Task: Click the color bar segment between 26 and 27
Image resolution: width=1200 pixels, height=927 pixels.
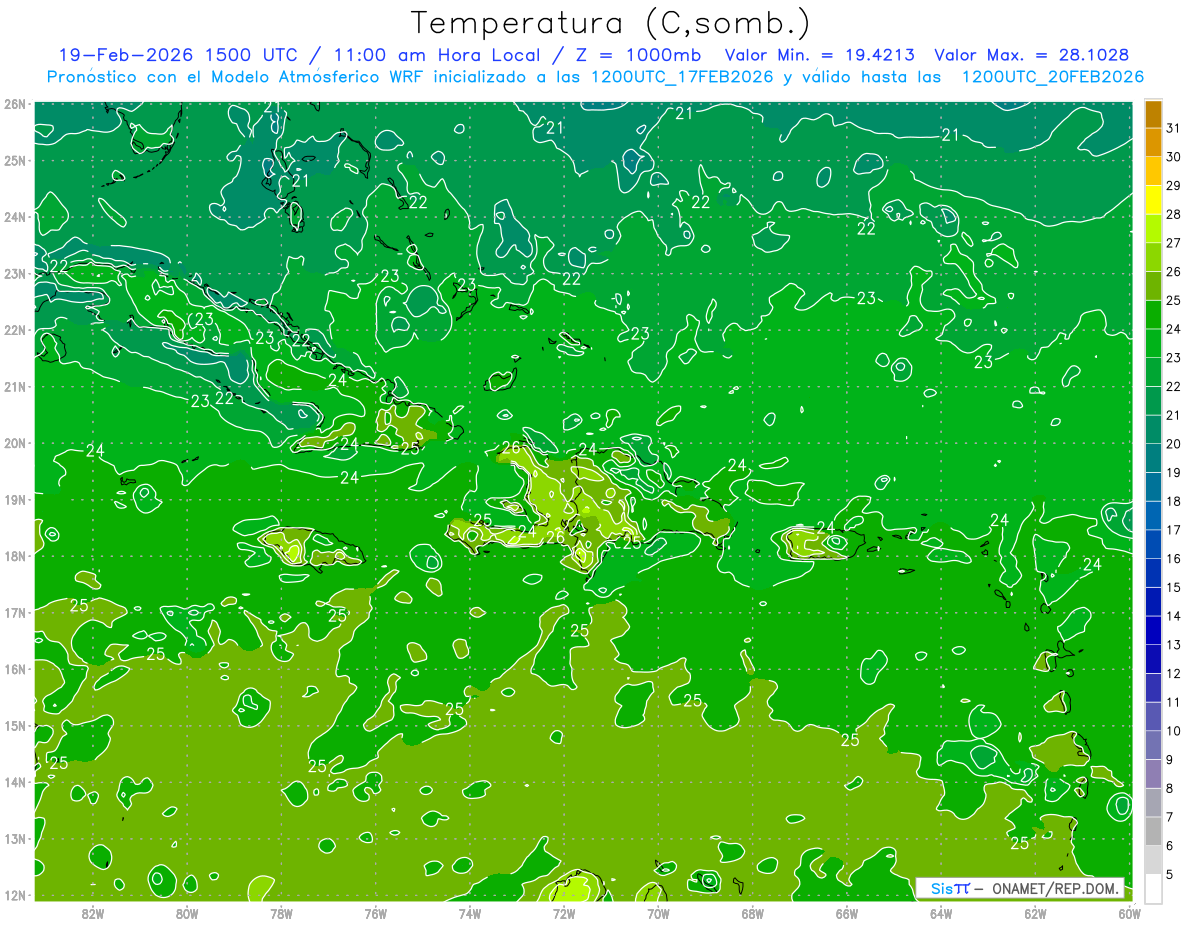Action: coord(1153,257)
